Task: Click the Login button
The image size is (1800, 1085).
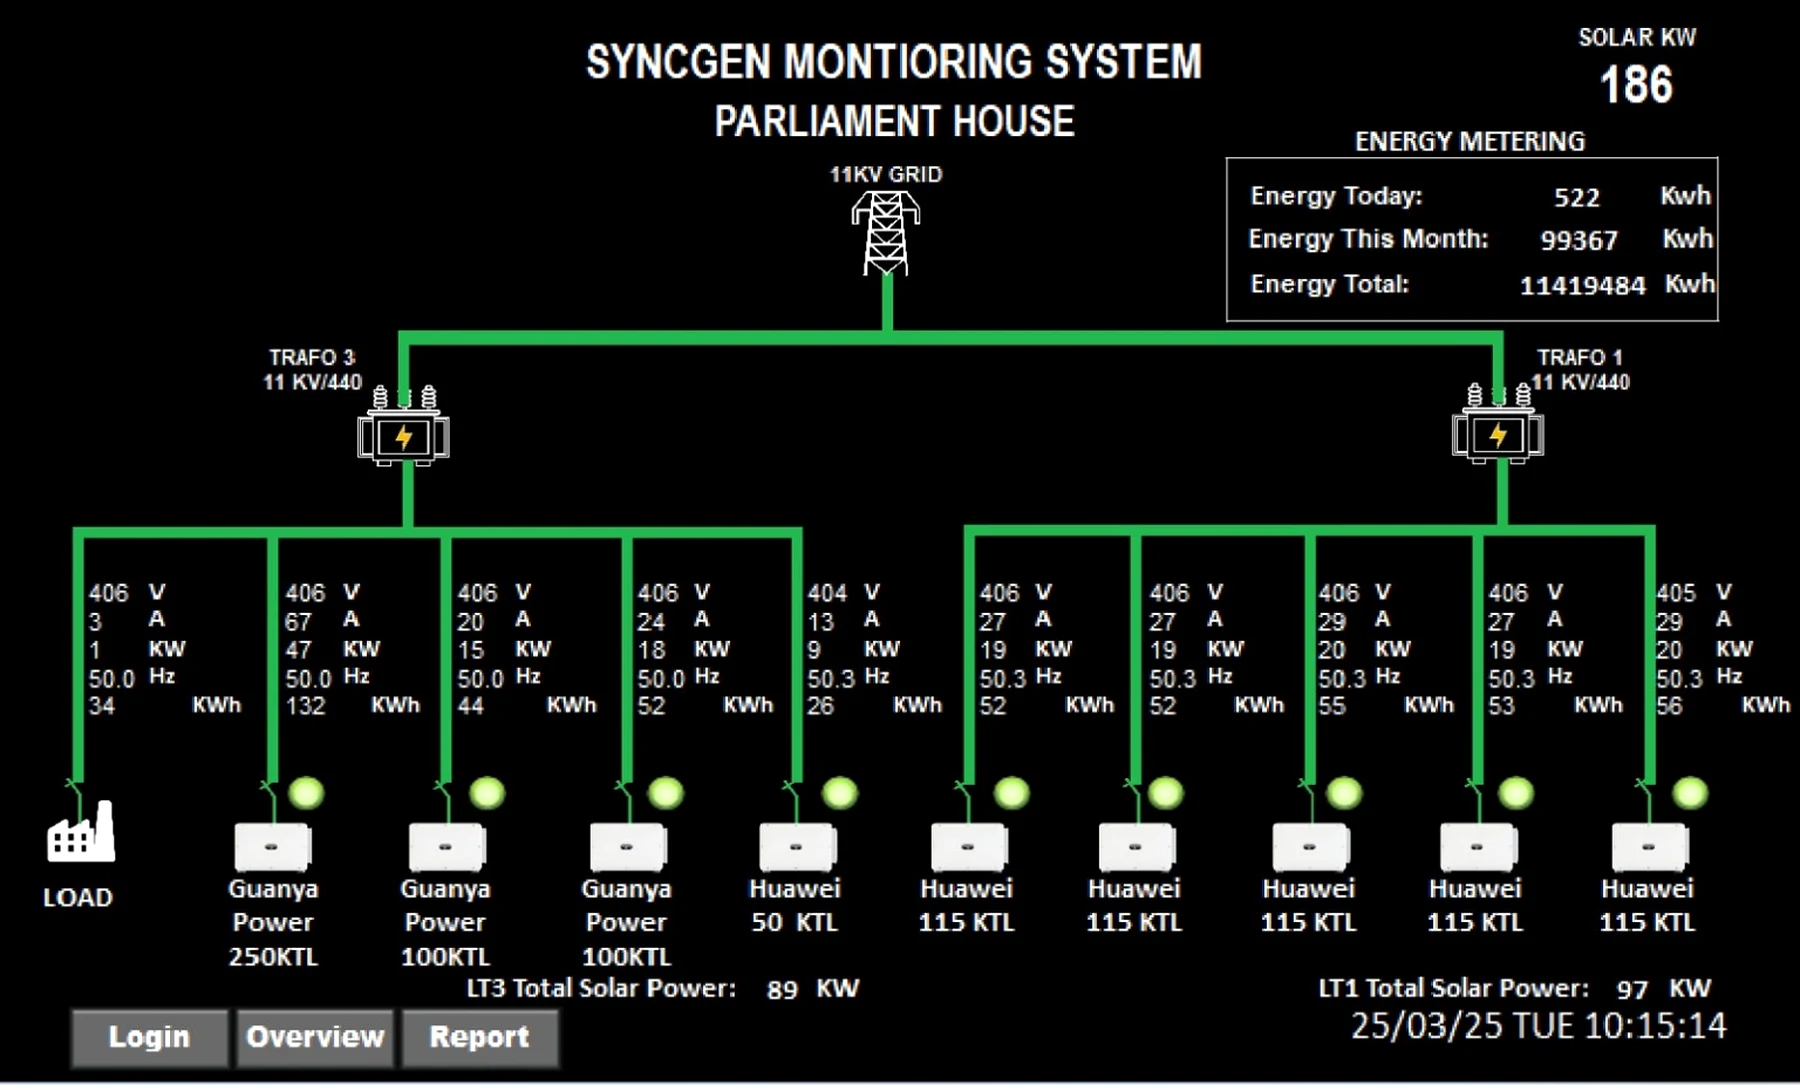Action: pos(149,1037)
